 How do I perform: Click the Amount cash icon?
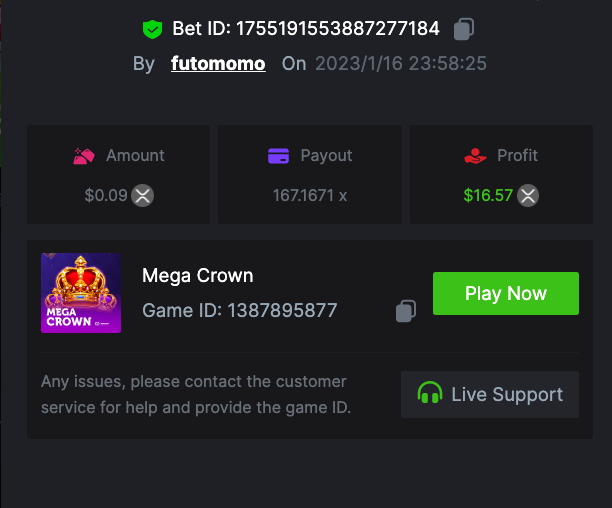(x=84, y=156)
